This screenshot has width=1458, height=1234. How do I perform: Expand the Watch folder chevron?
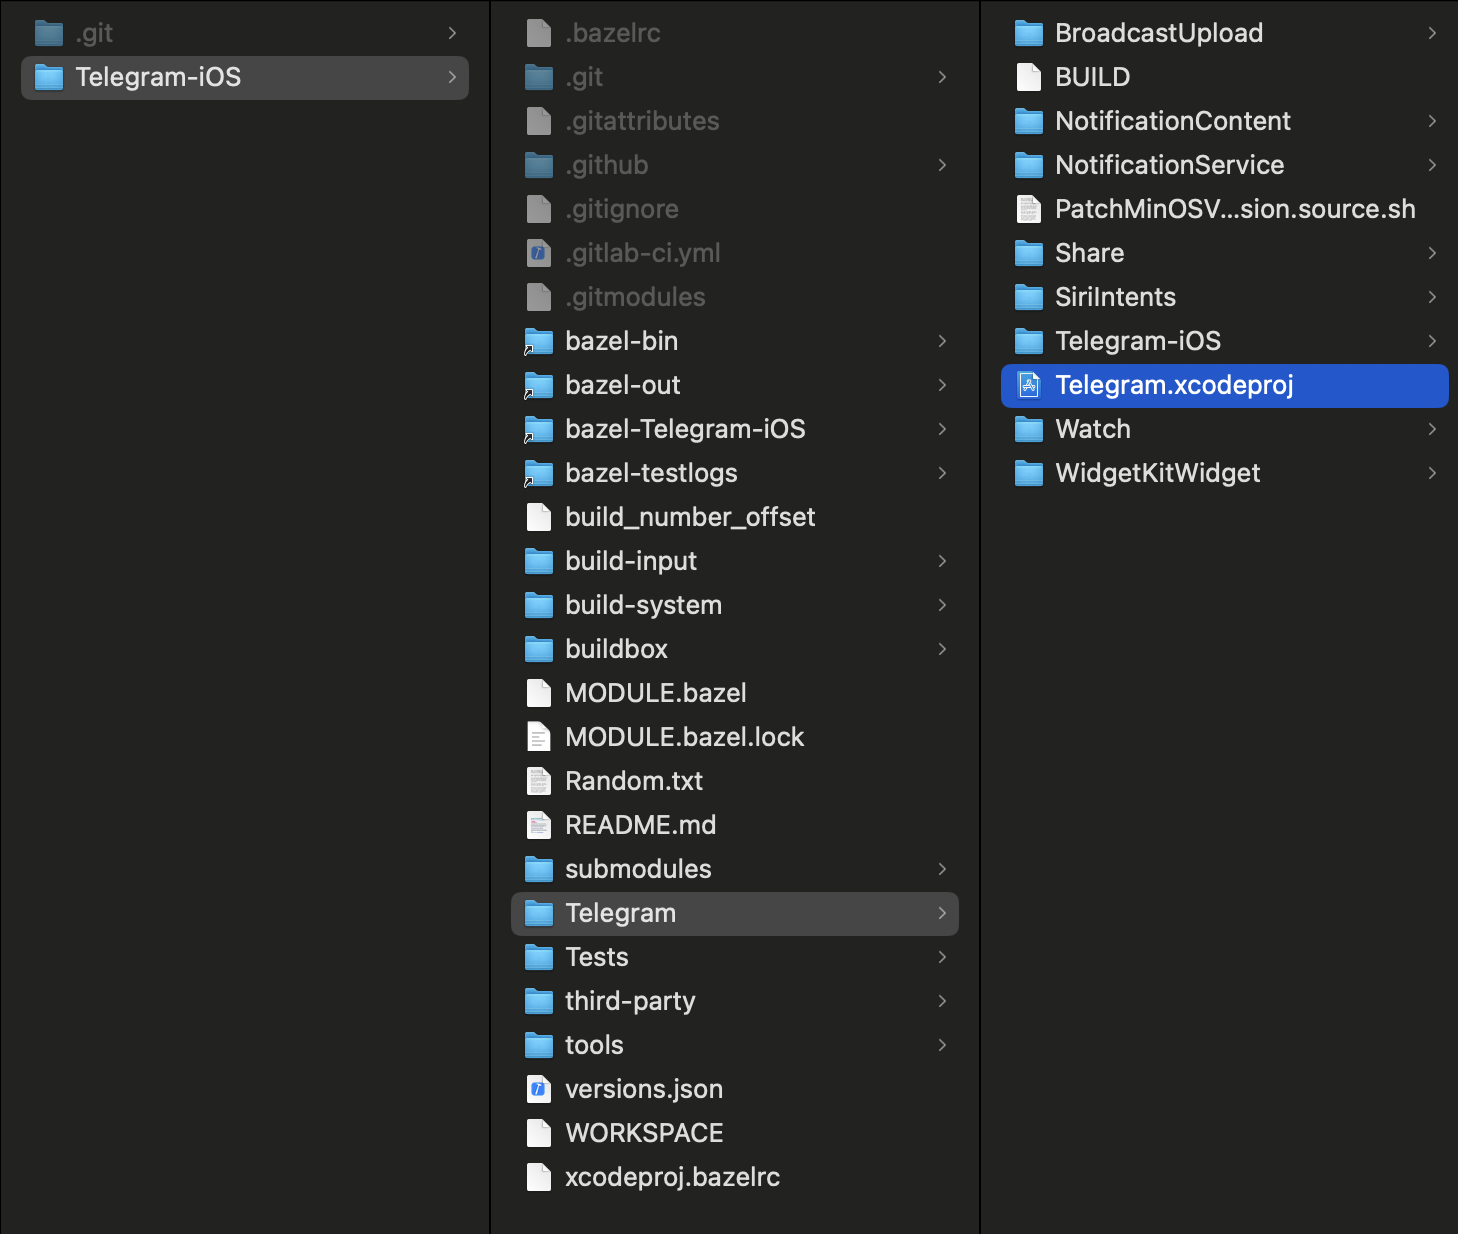pyautogui.click(x=1432, y=429)
